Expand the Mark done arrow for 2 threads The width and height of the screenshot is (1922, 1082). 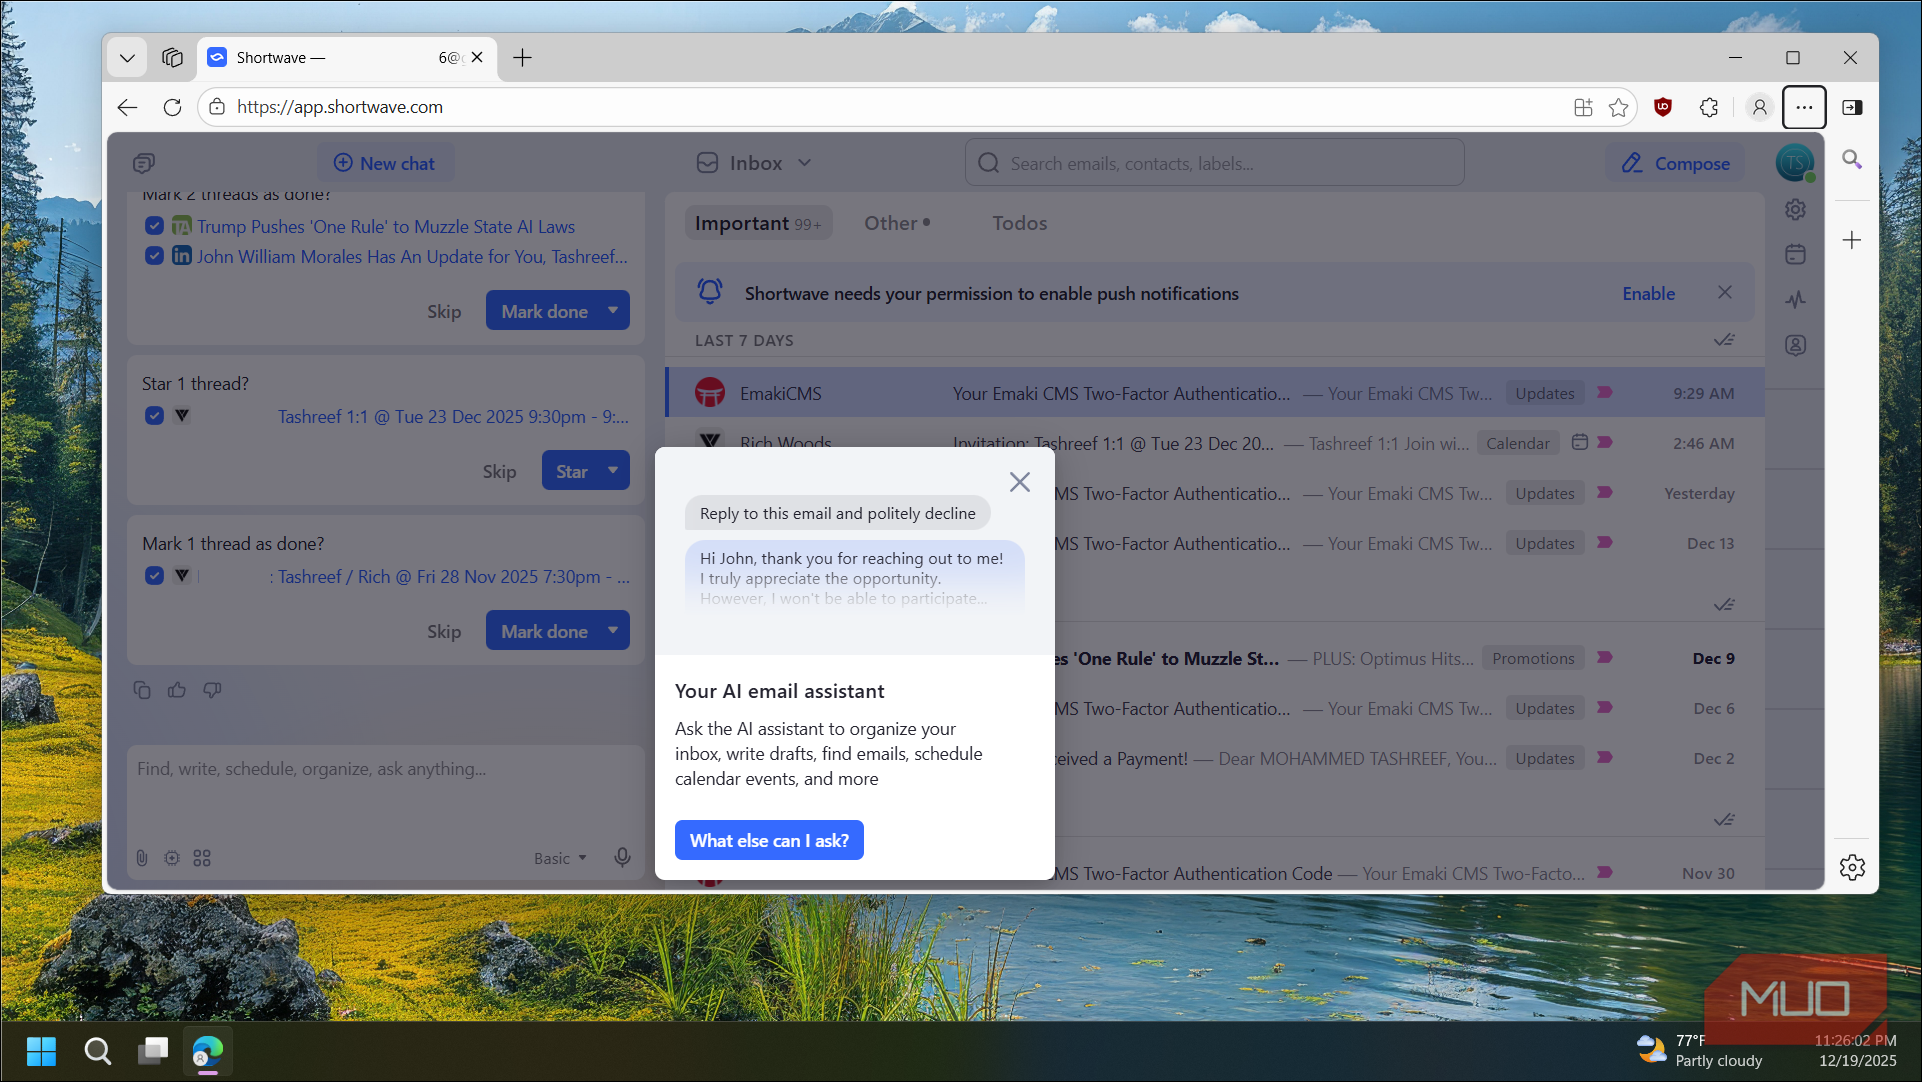coord(613,310)
